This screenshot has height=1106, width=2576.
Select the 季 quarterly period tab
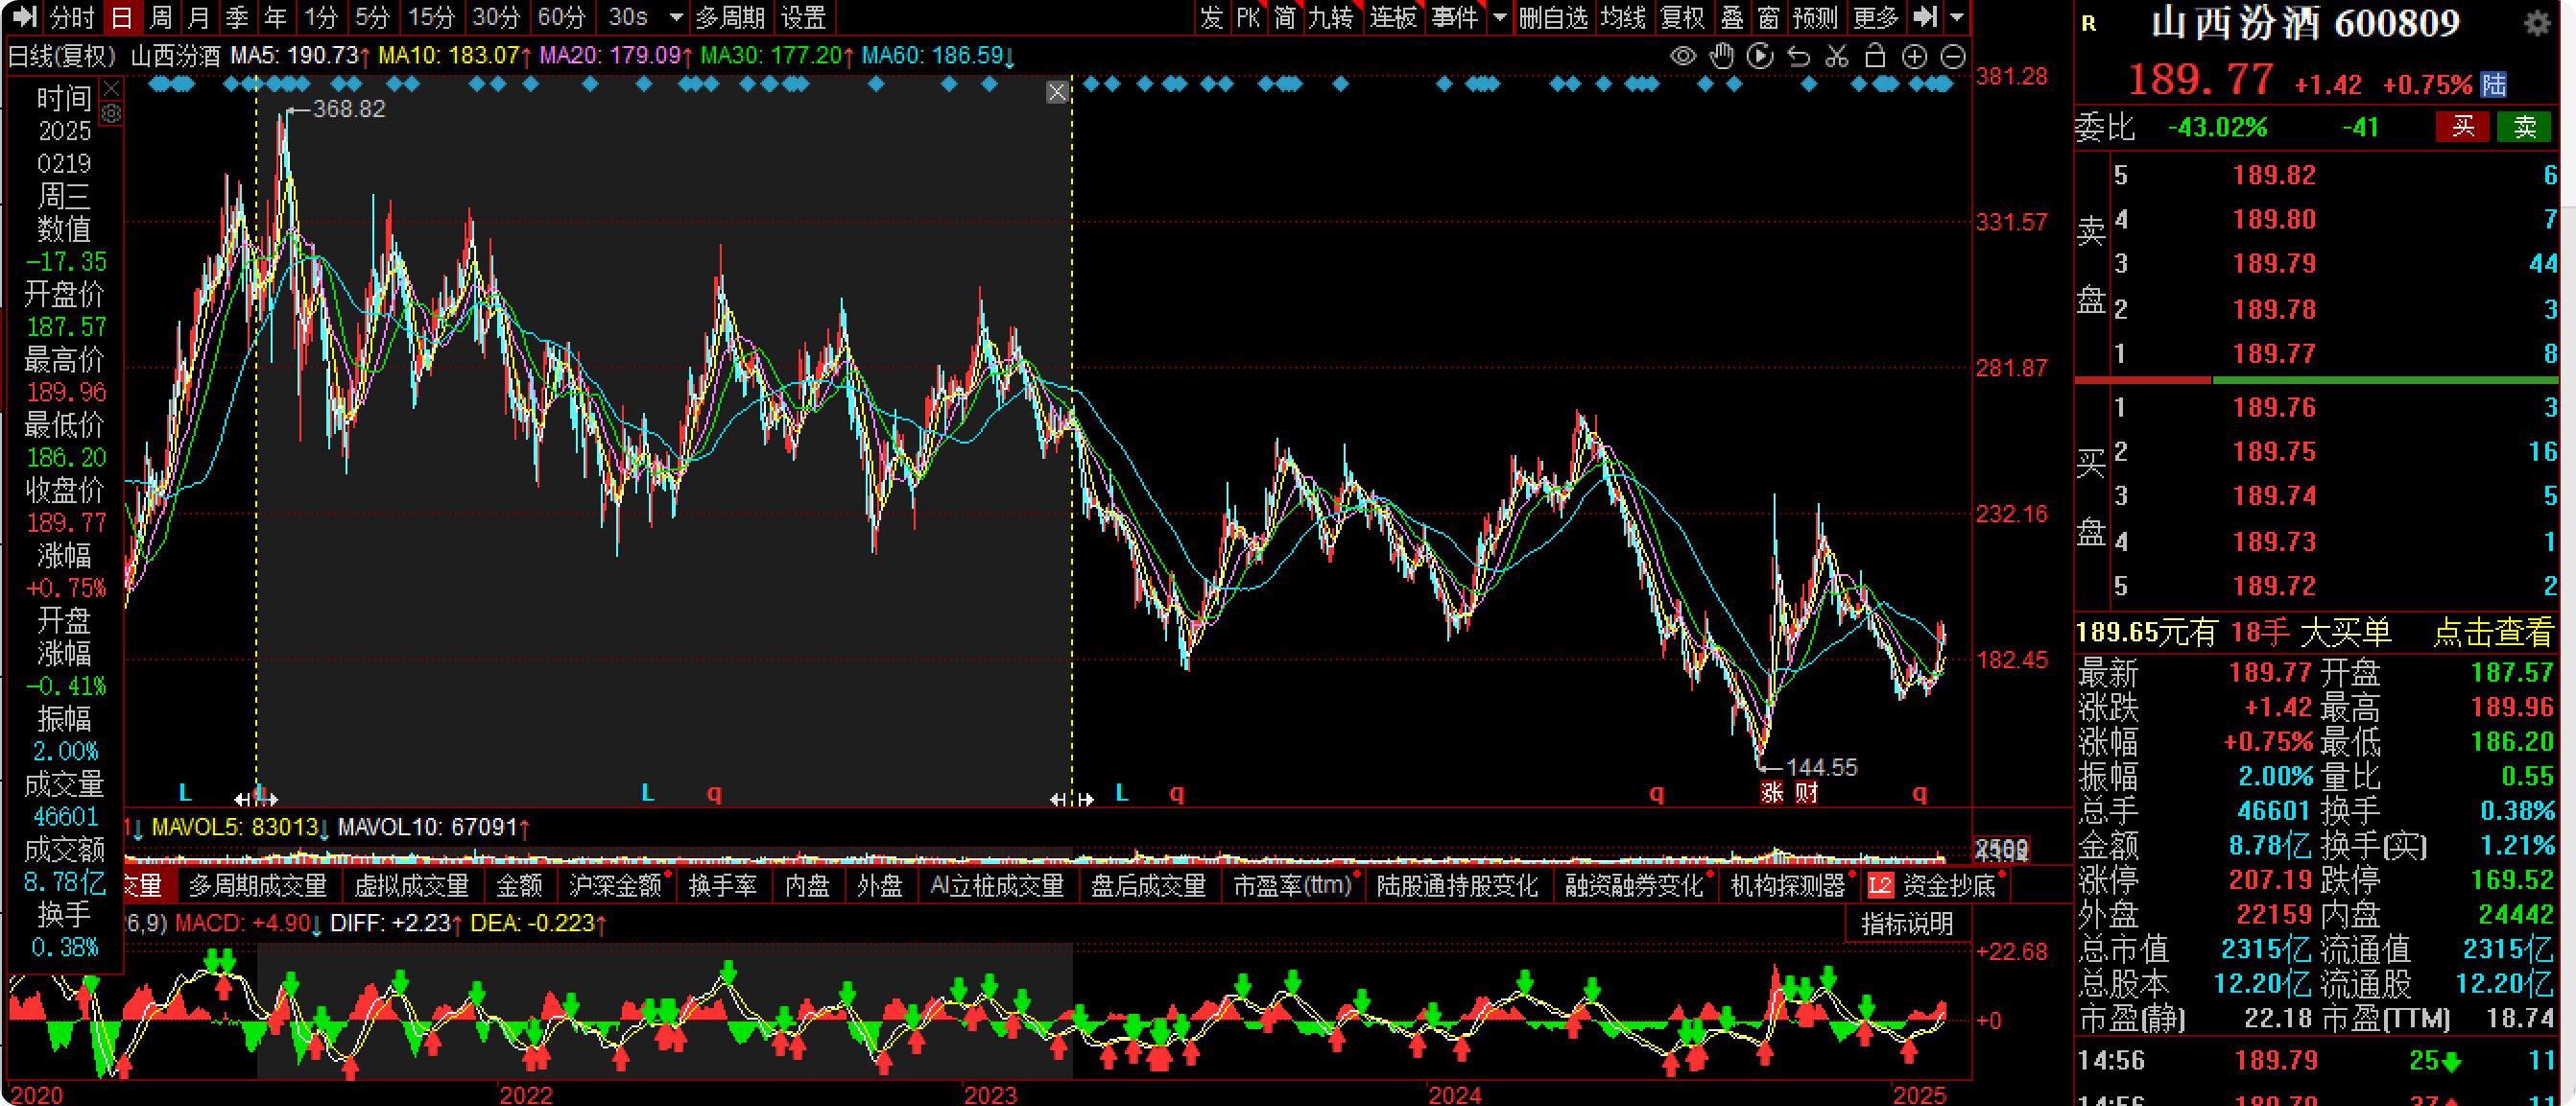point(237,18)
